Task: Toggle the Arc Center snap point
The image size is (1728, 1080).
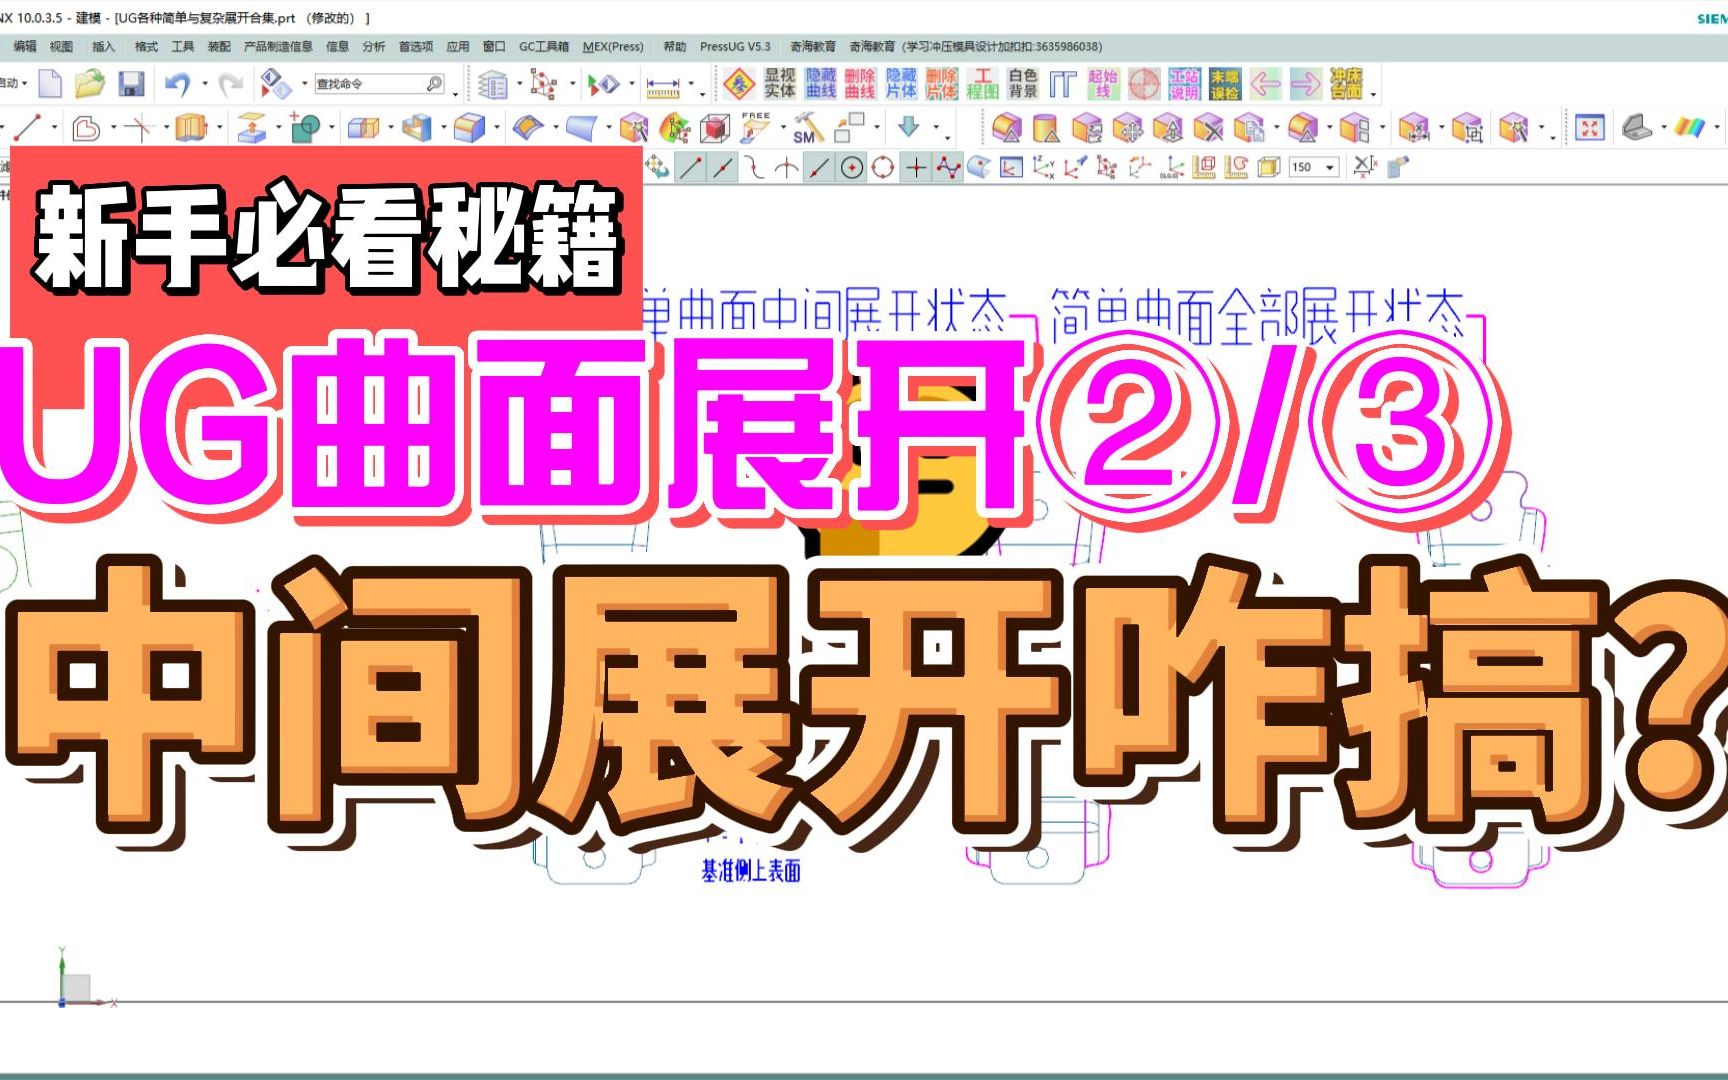Action: [x=851, y=168]
